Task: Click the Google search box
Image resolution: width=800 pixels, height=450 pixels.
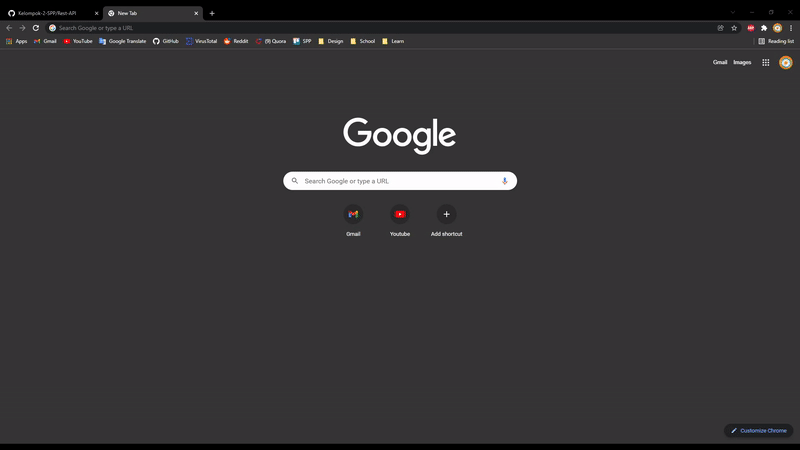Action: point(400,181)
